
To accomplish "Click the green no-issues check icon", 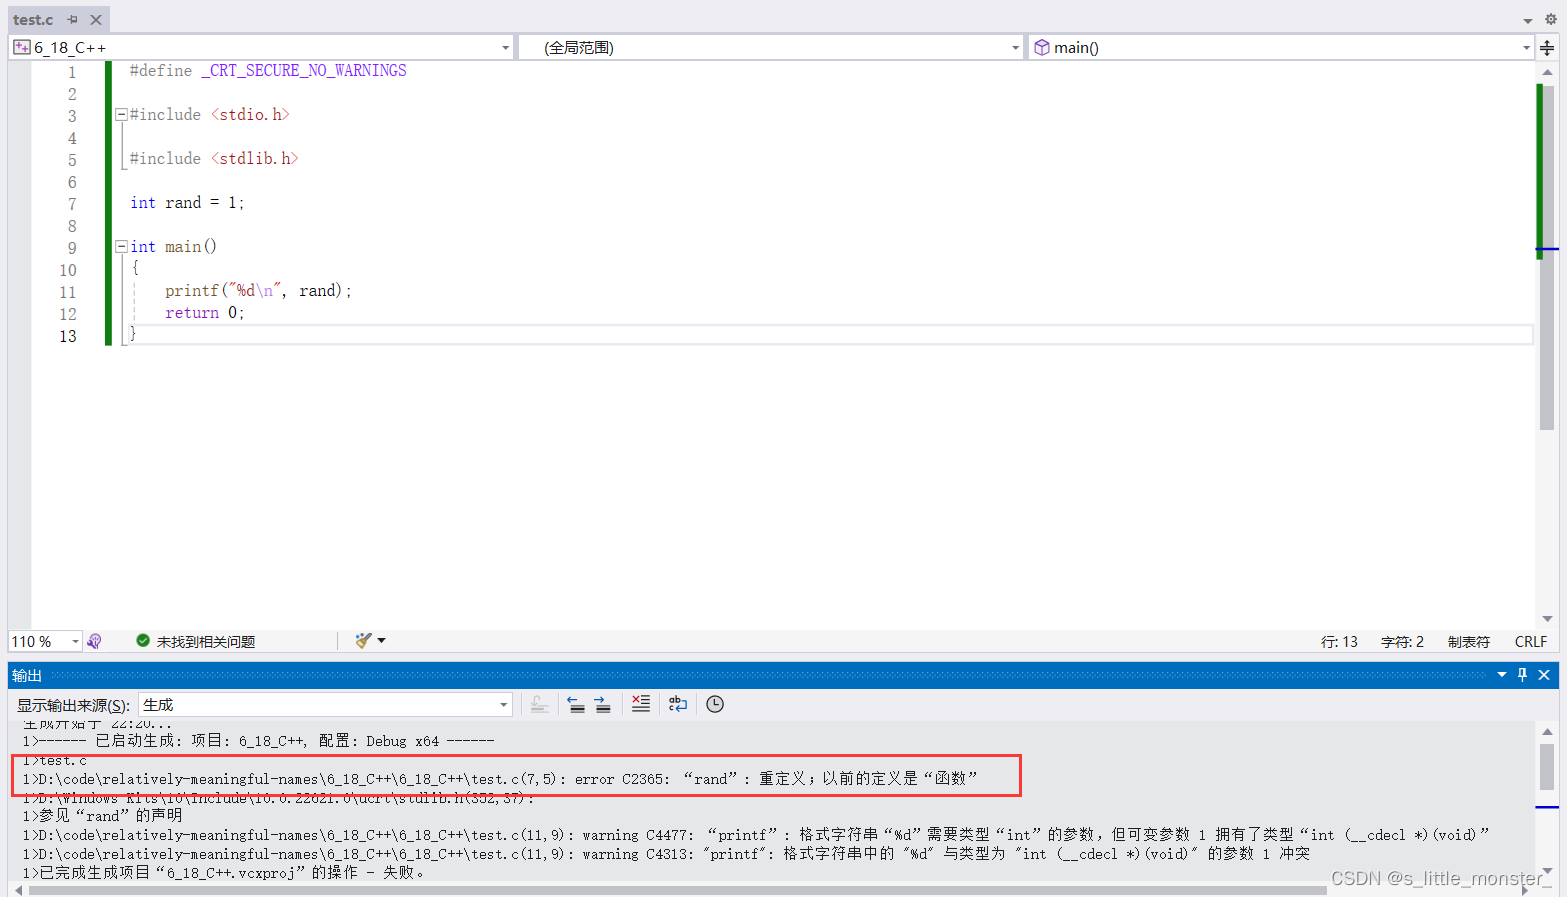I will click(143, 641).
